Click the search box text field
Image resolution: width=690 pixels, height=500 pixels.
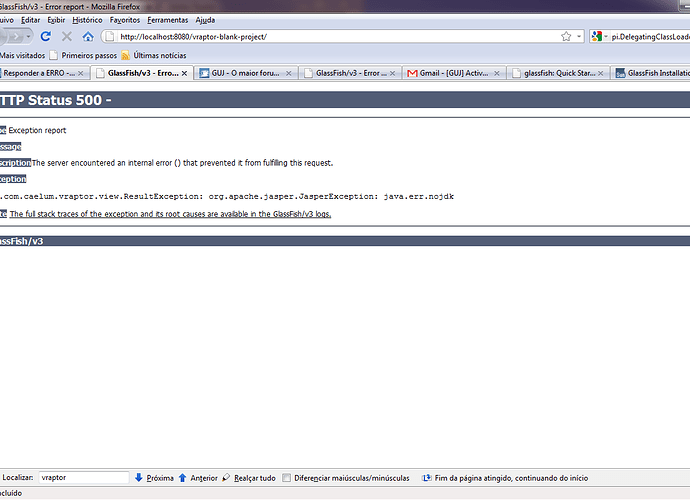(650, 37)
